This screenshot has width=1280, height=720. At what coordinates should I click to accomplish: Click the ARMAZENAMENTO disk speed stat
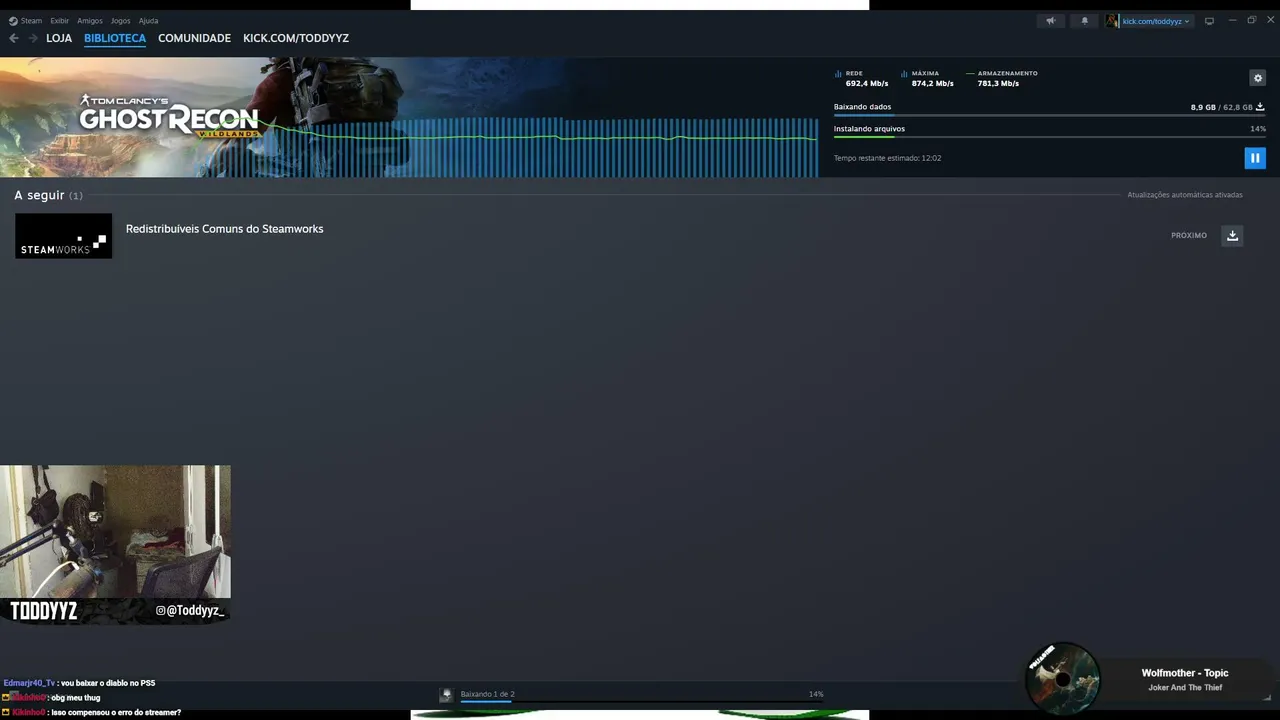(x=1002, y=78)
